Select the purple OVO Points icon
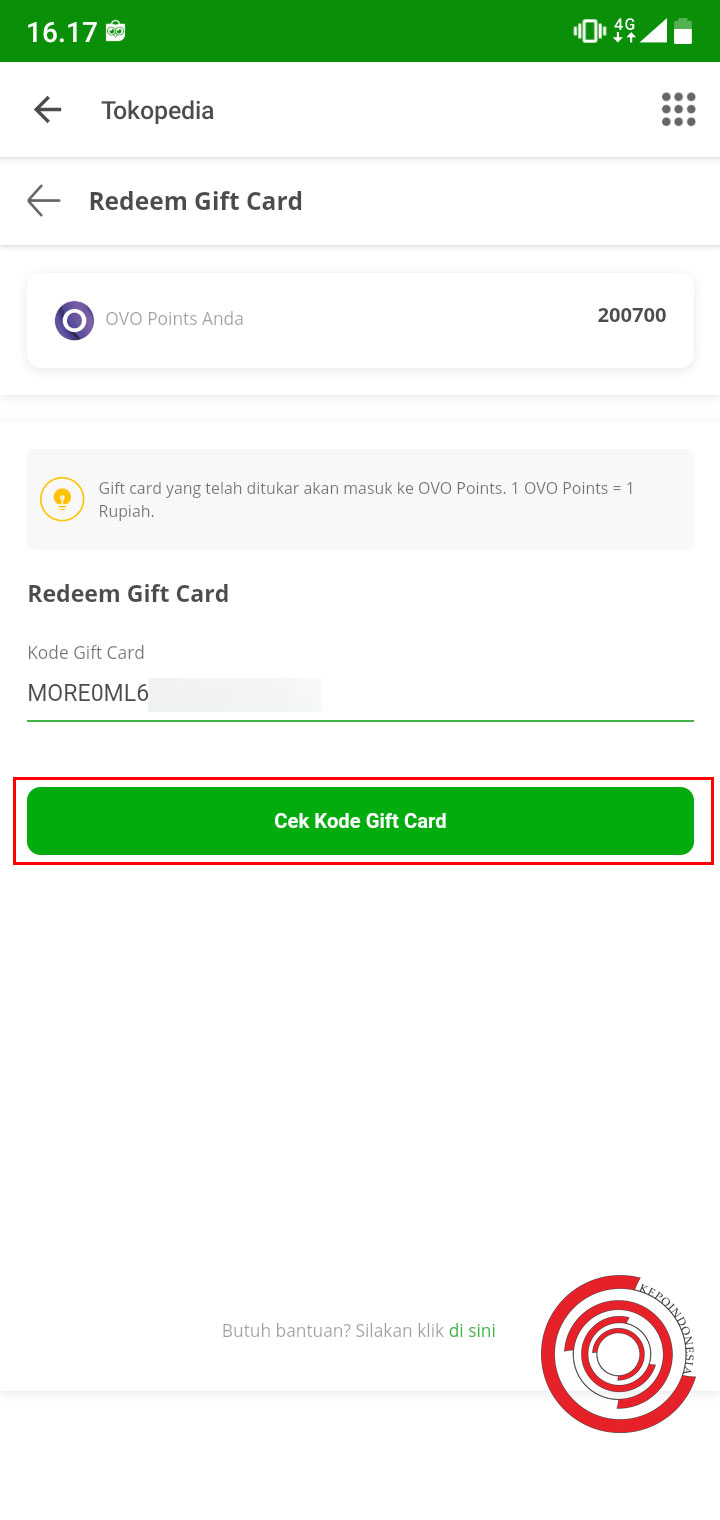Image resolution: width=720 pixels, height=1520 pixels. [x=74, y=320]
